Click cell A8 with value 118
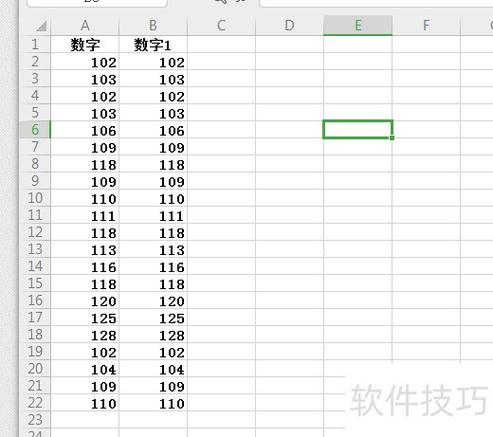 (85, 164)
